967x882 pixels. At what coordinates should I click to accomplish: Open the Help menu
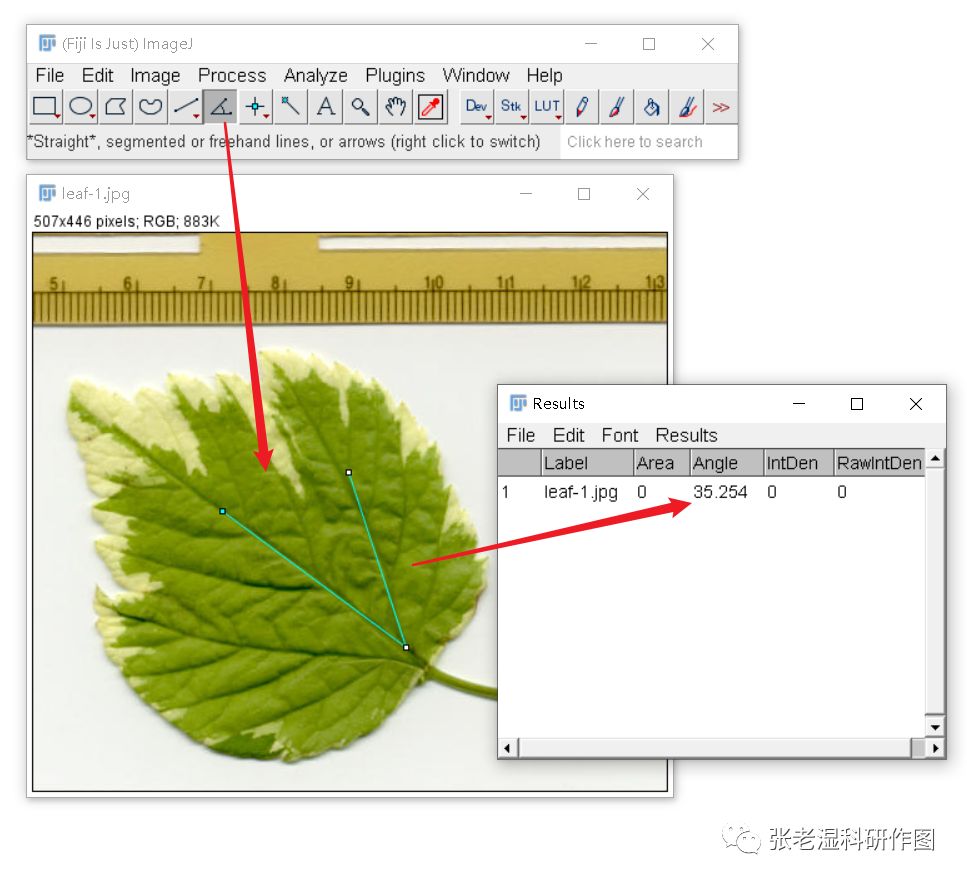click(544, 75)
